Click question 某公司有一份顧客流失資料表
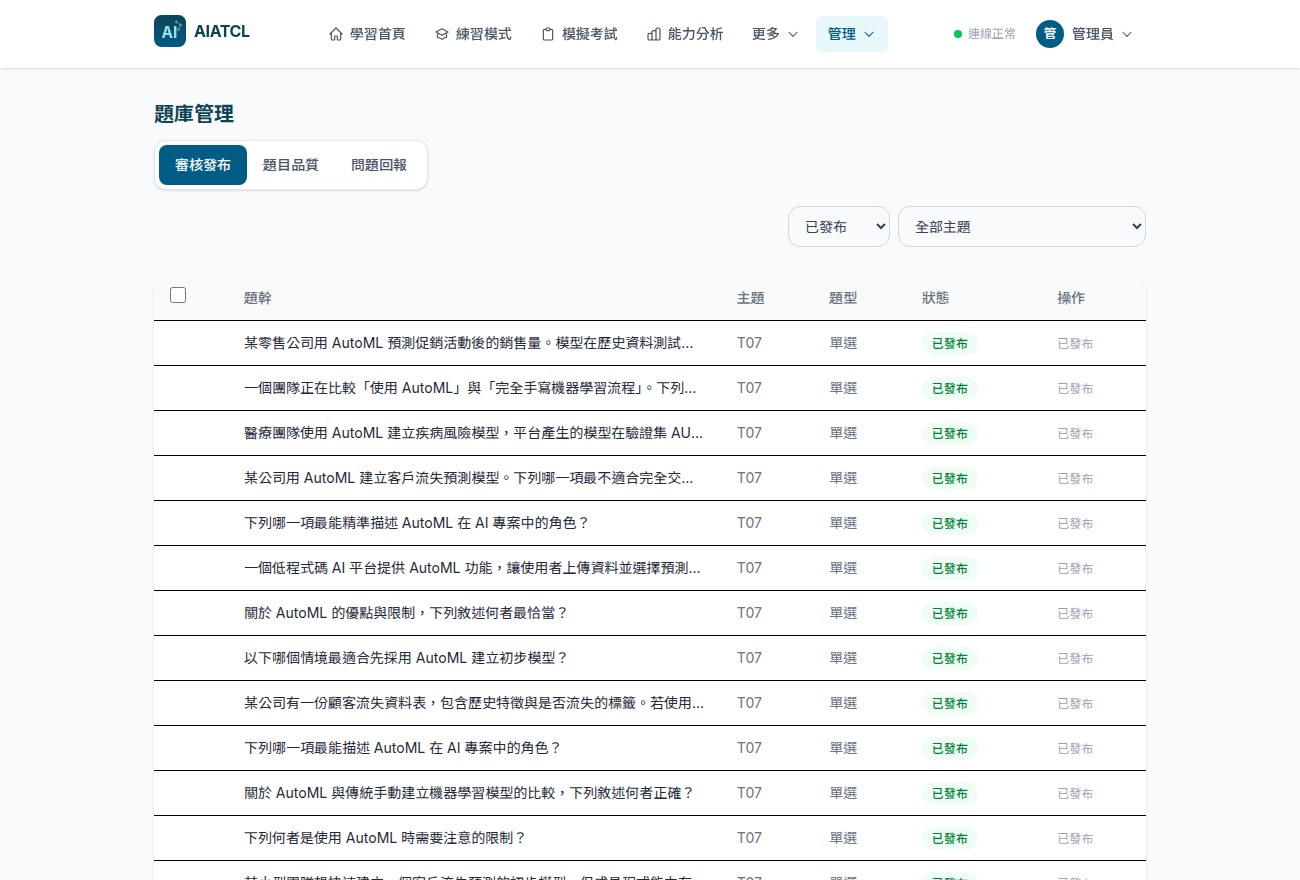This screenshot has height=880, width=1300. pos(474,703)
